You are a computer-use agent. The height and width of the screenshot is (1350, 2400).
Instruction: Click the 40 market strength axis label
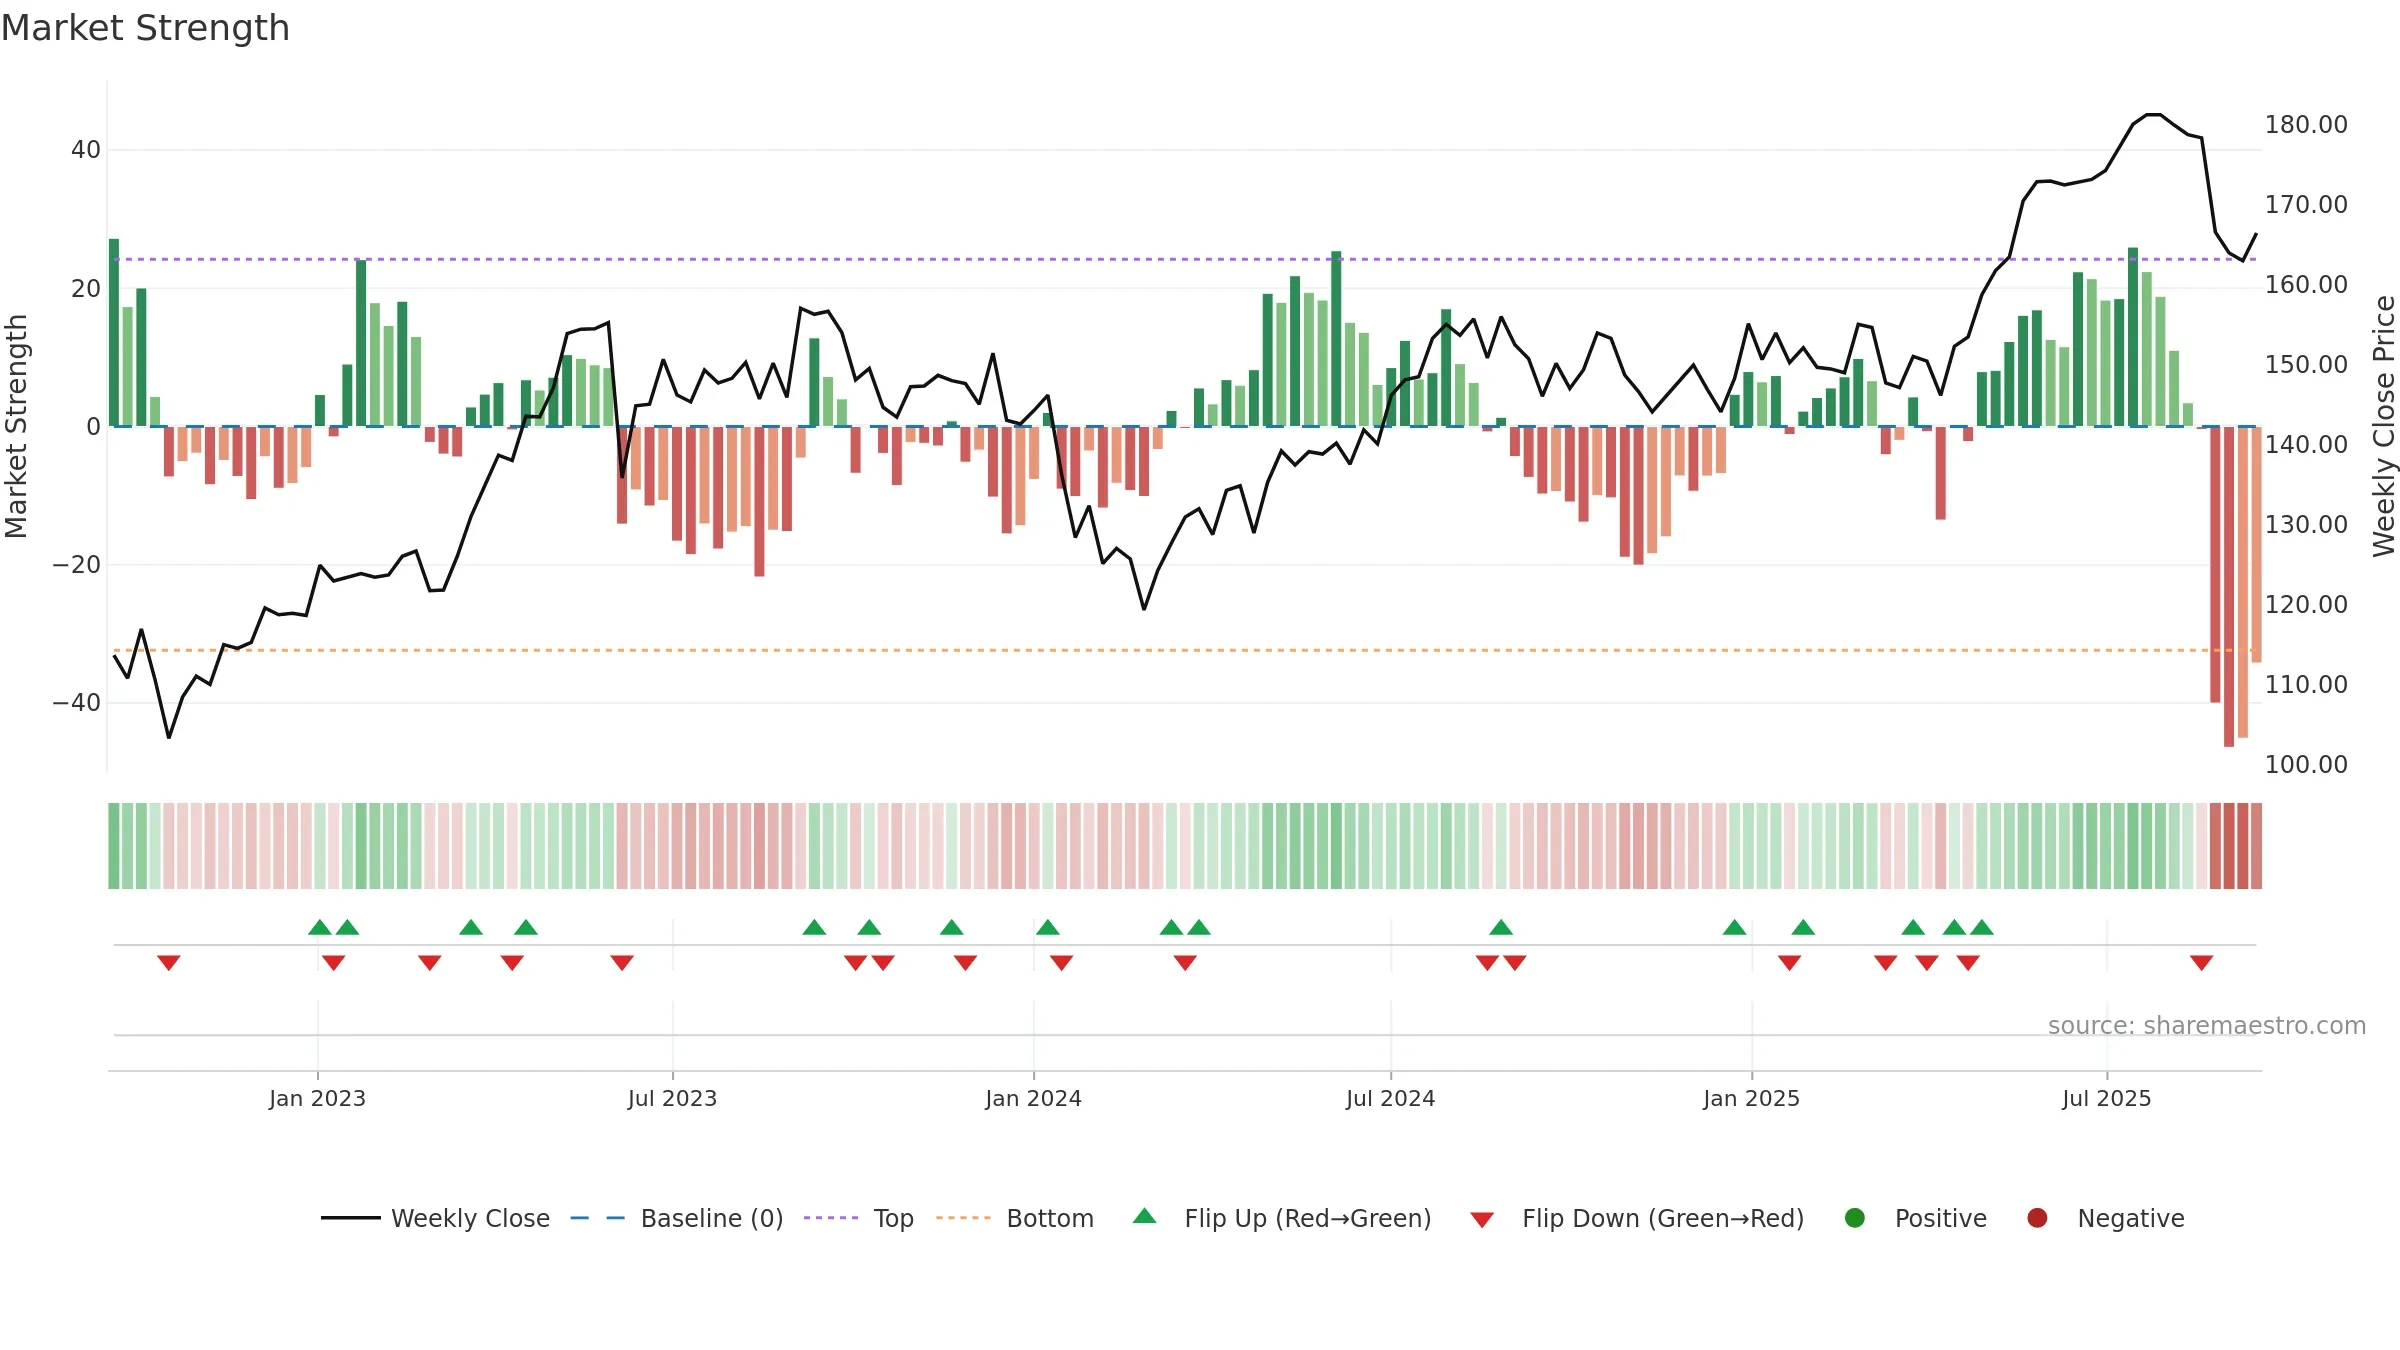(86, 150)
